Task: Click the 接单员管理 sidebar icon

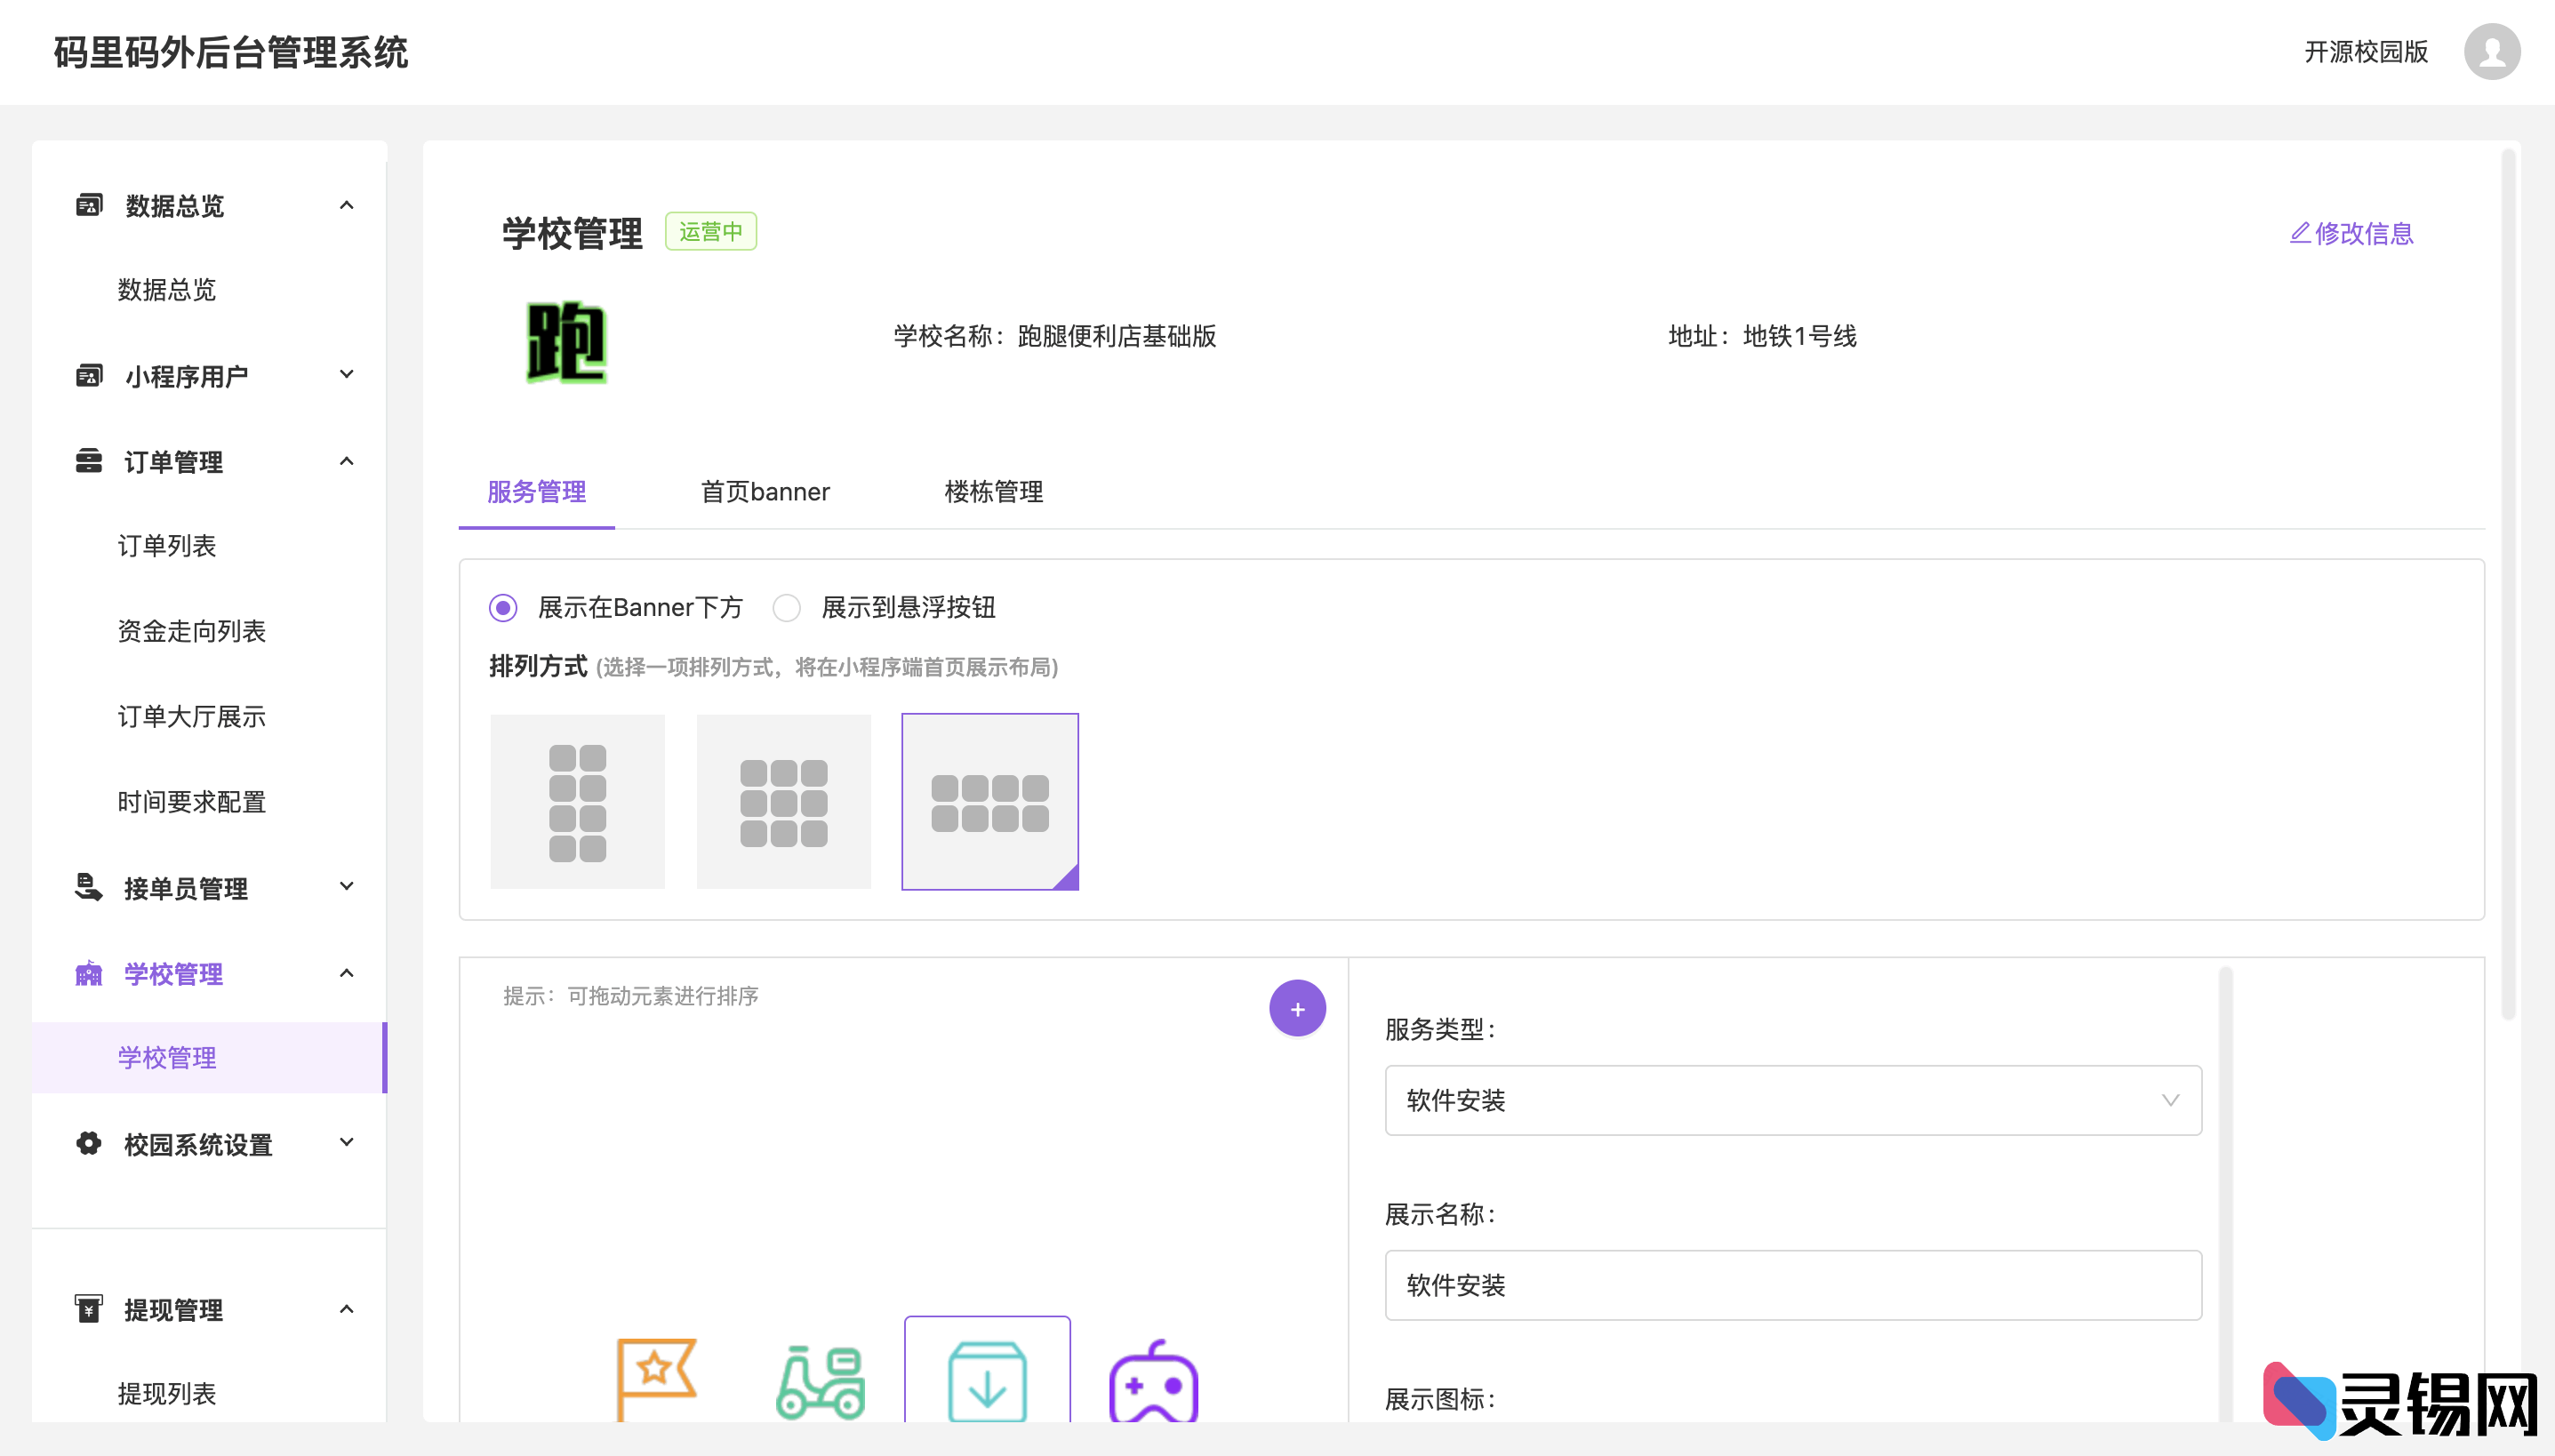Action: point(88,887)
